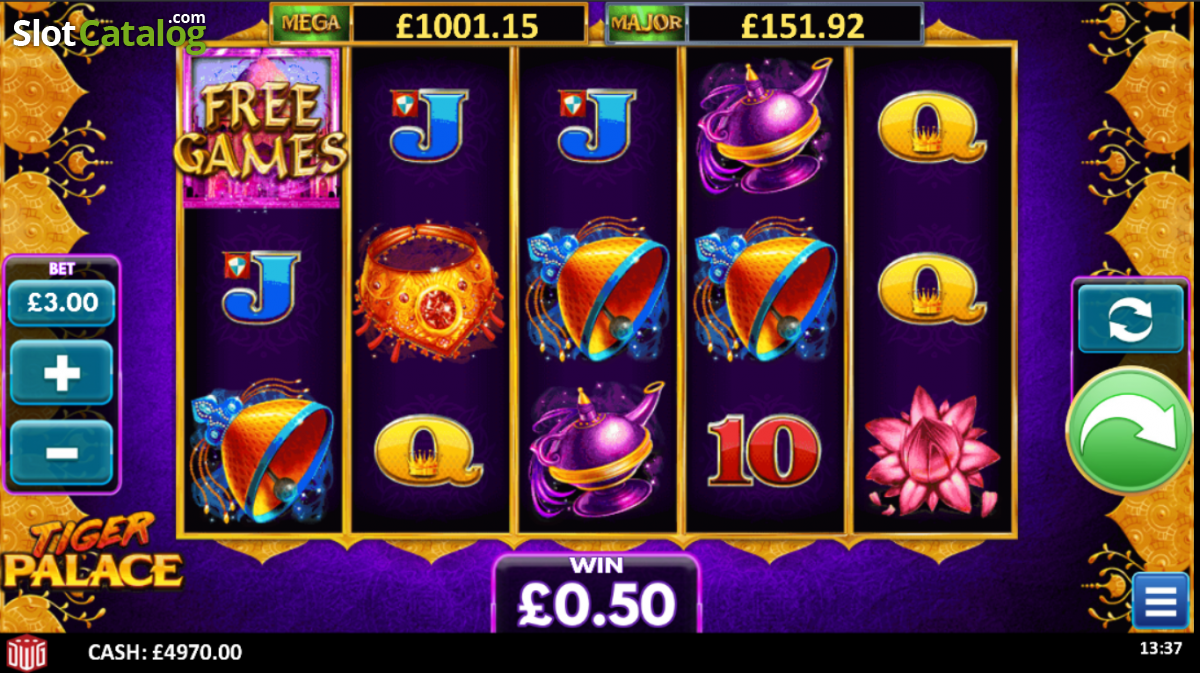Click the Mega jackpot £1001.15 display
1200x673 pixels.
pyautogui.click(x=429, y=23)
